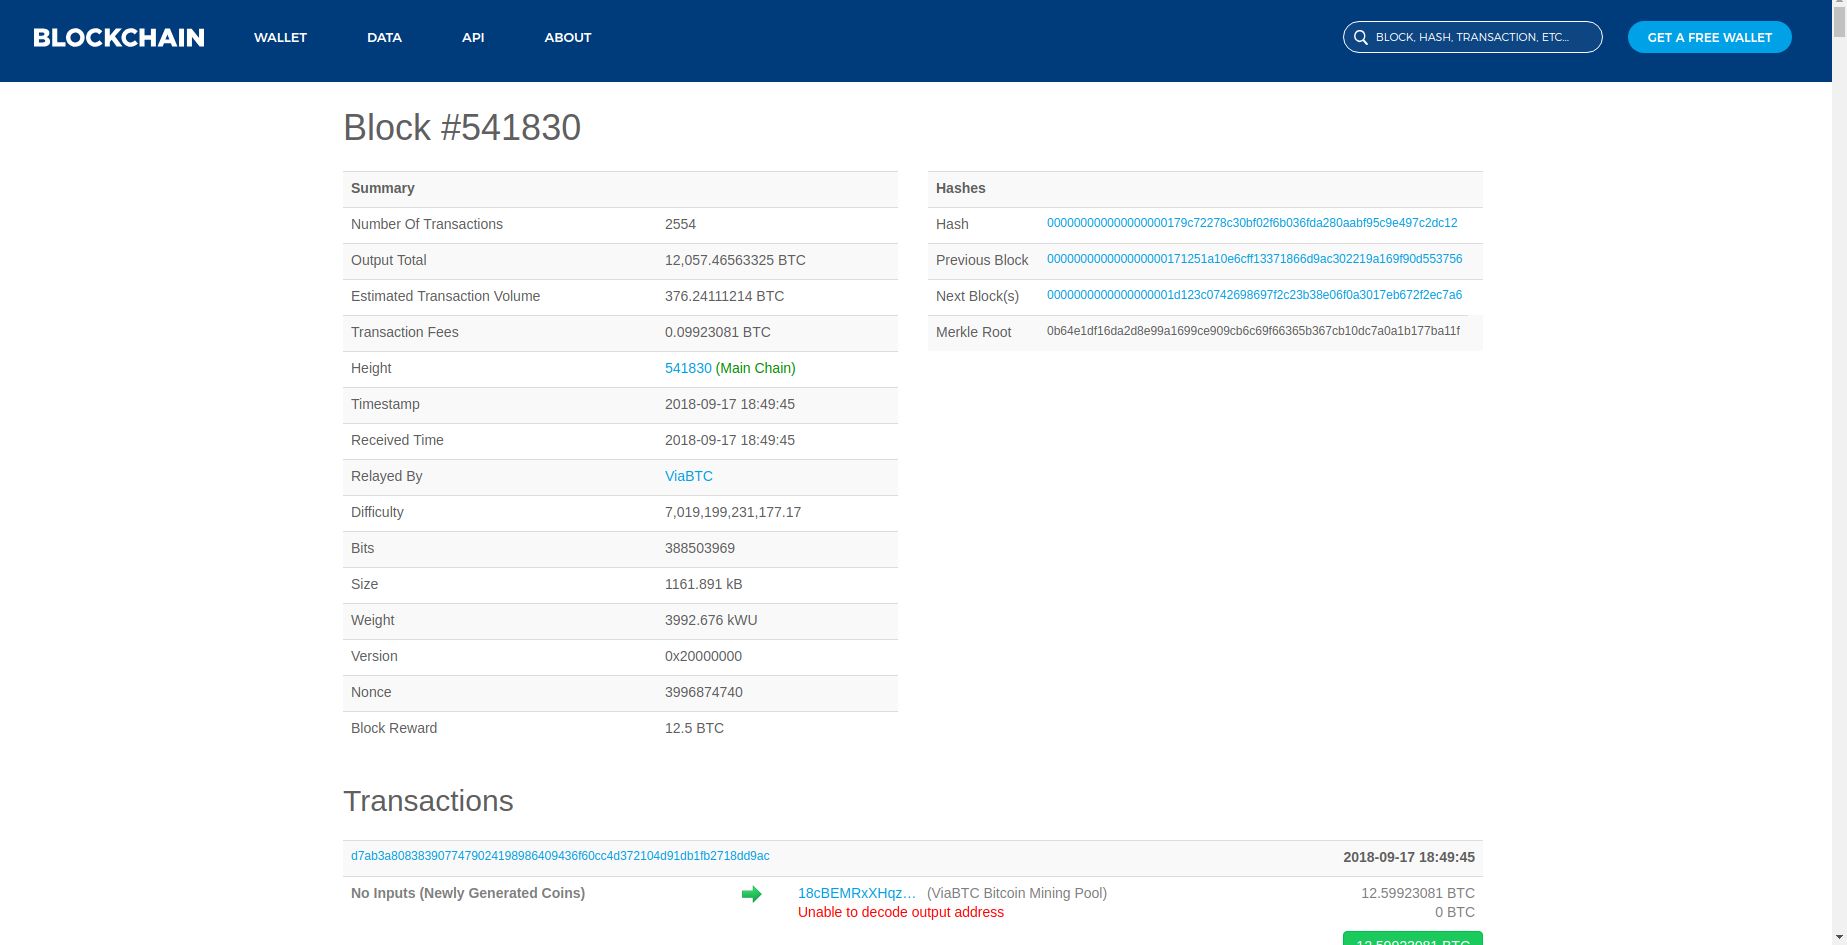The image size is (1847, 945).
Task: Click the BLOCKCHAIN logo
Action: pyautogui.click(x=117, y=37)
